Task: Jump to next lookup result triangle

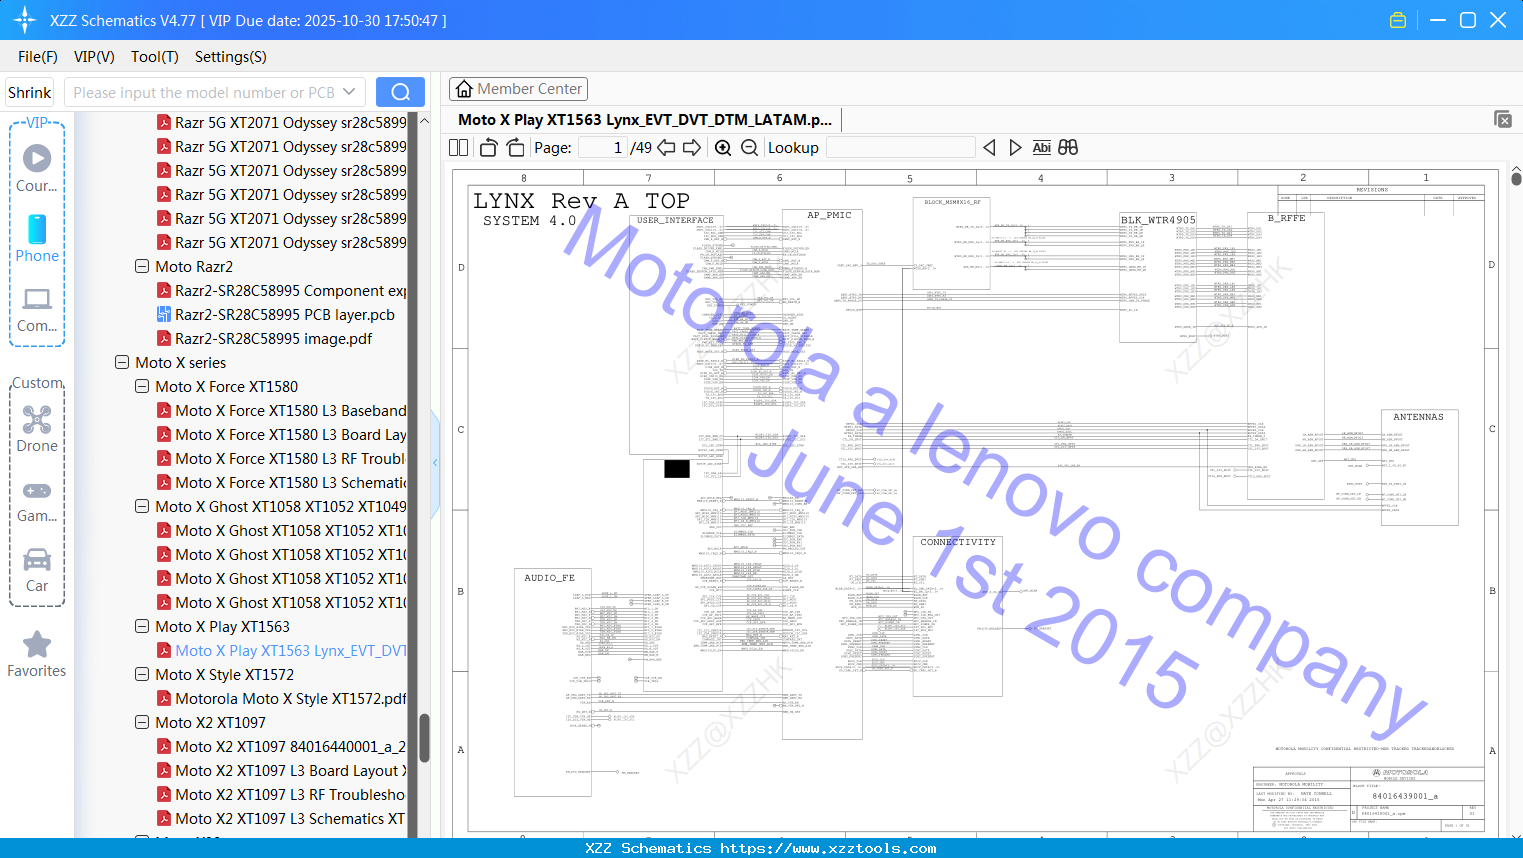Action: [1015, 147]
